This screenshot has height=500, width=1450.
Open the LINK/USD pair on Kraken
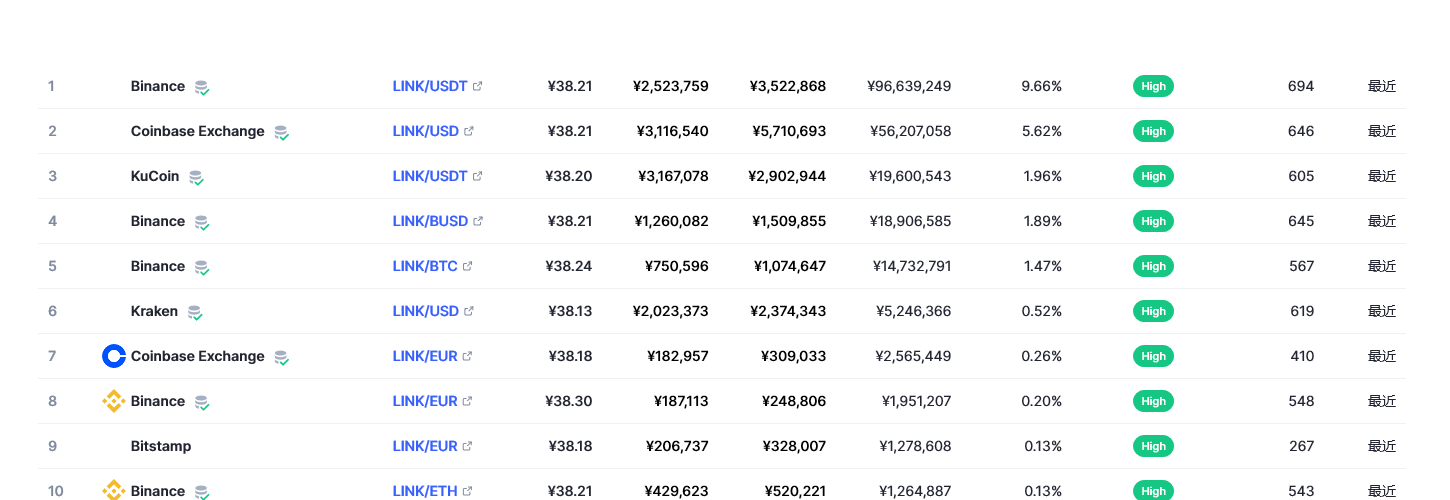[x=426, y=311]
